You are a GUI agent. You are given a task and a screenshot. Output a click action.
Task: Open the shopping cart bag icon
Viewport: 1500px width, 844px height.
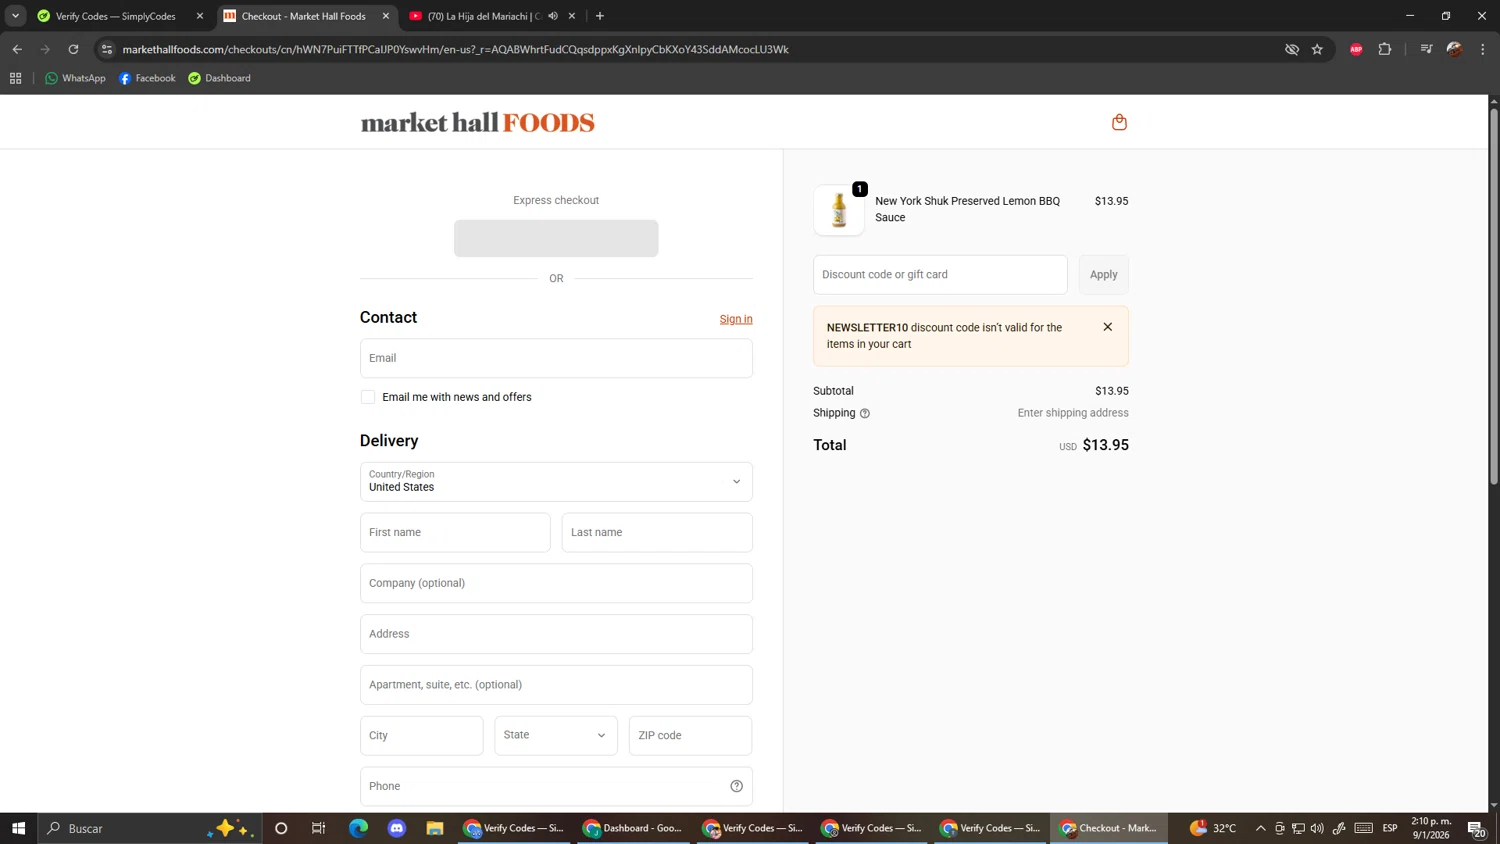1119,122
